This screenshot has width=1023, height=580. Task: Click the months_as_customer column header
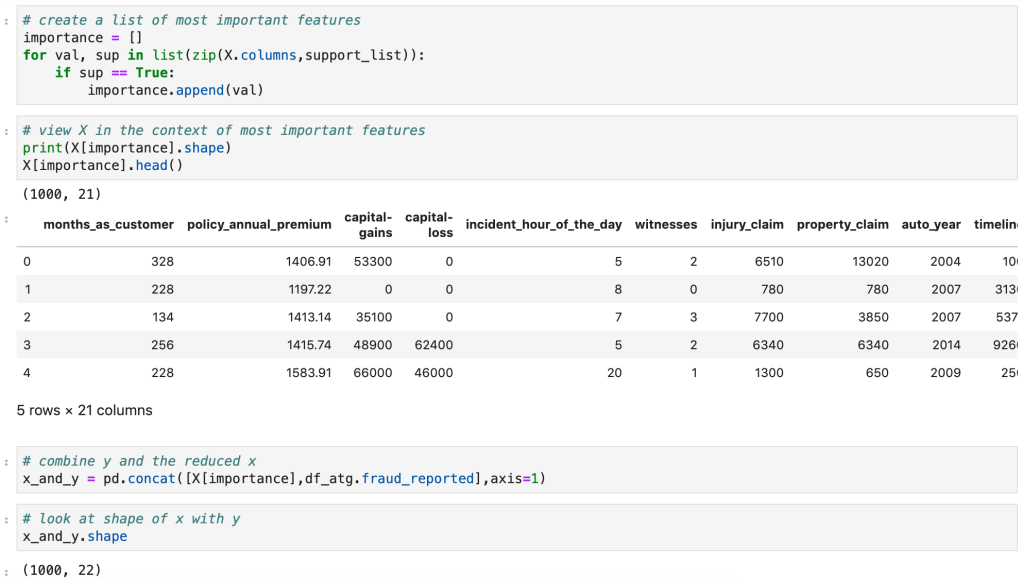click(x=108, y=225)
